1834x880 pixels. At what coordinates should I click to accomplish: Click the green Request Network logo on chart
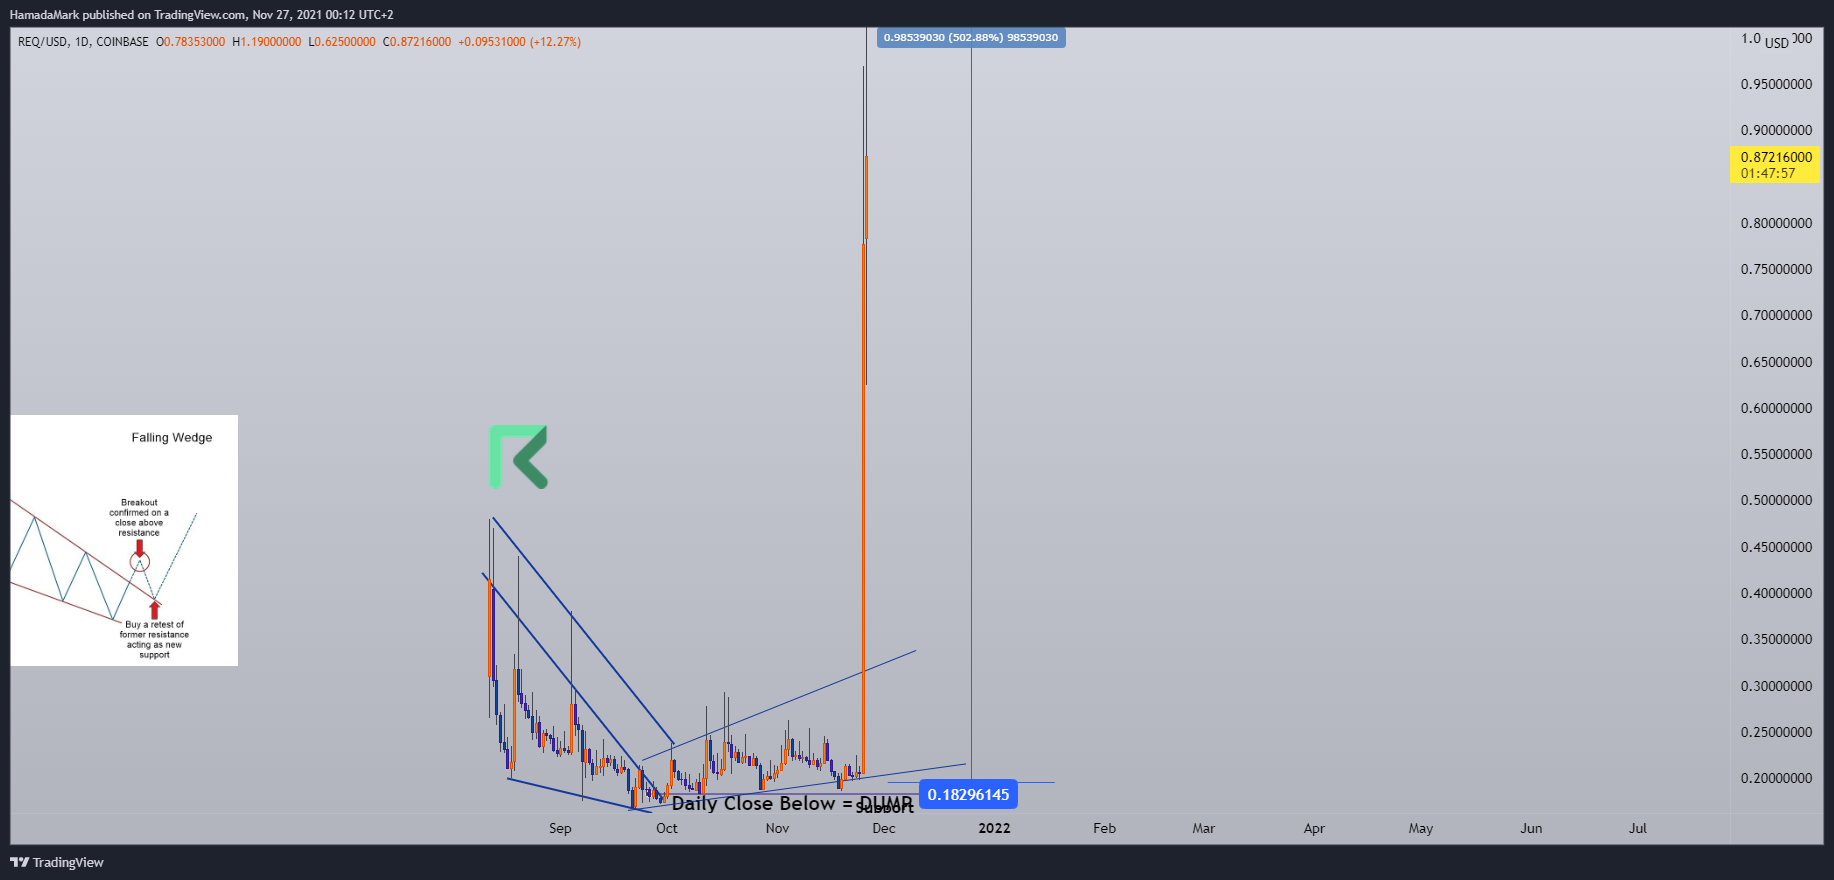(x=518, y=457)
